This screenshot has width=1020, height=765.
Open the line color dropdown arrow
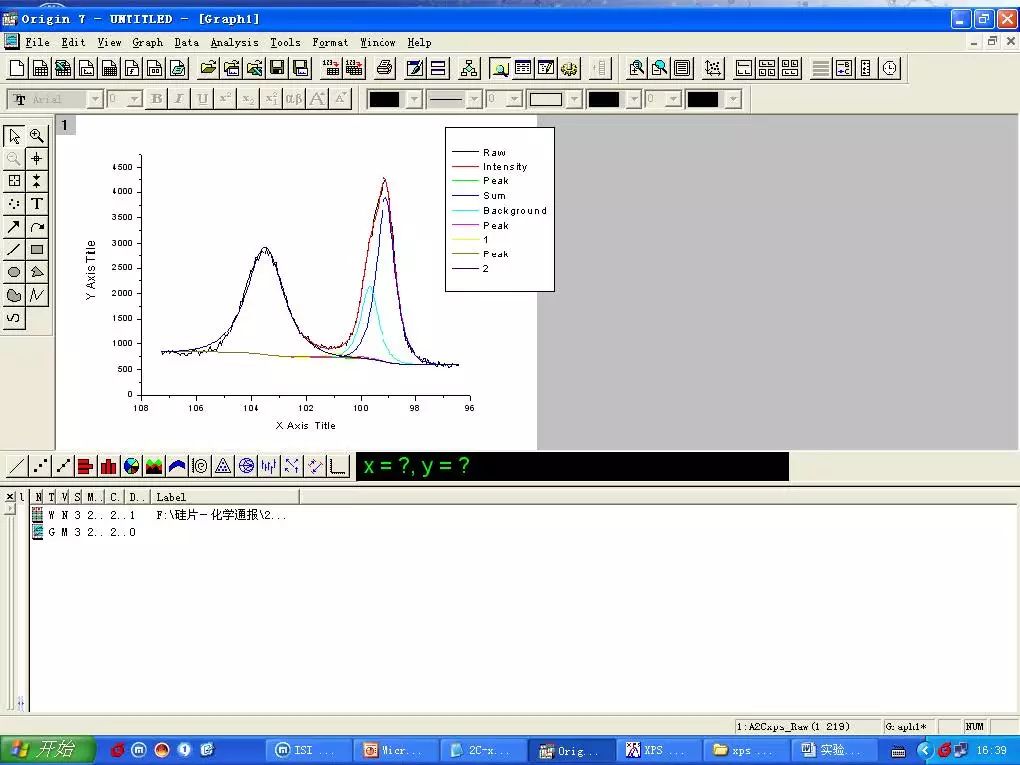414,99
